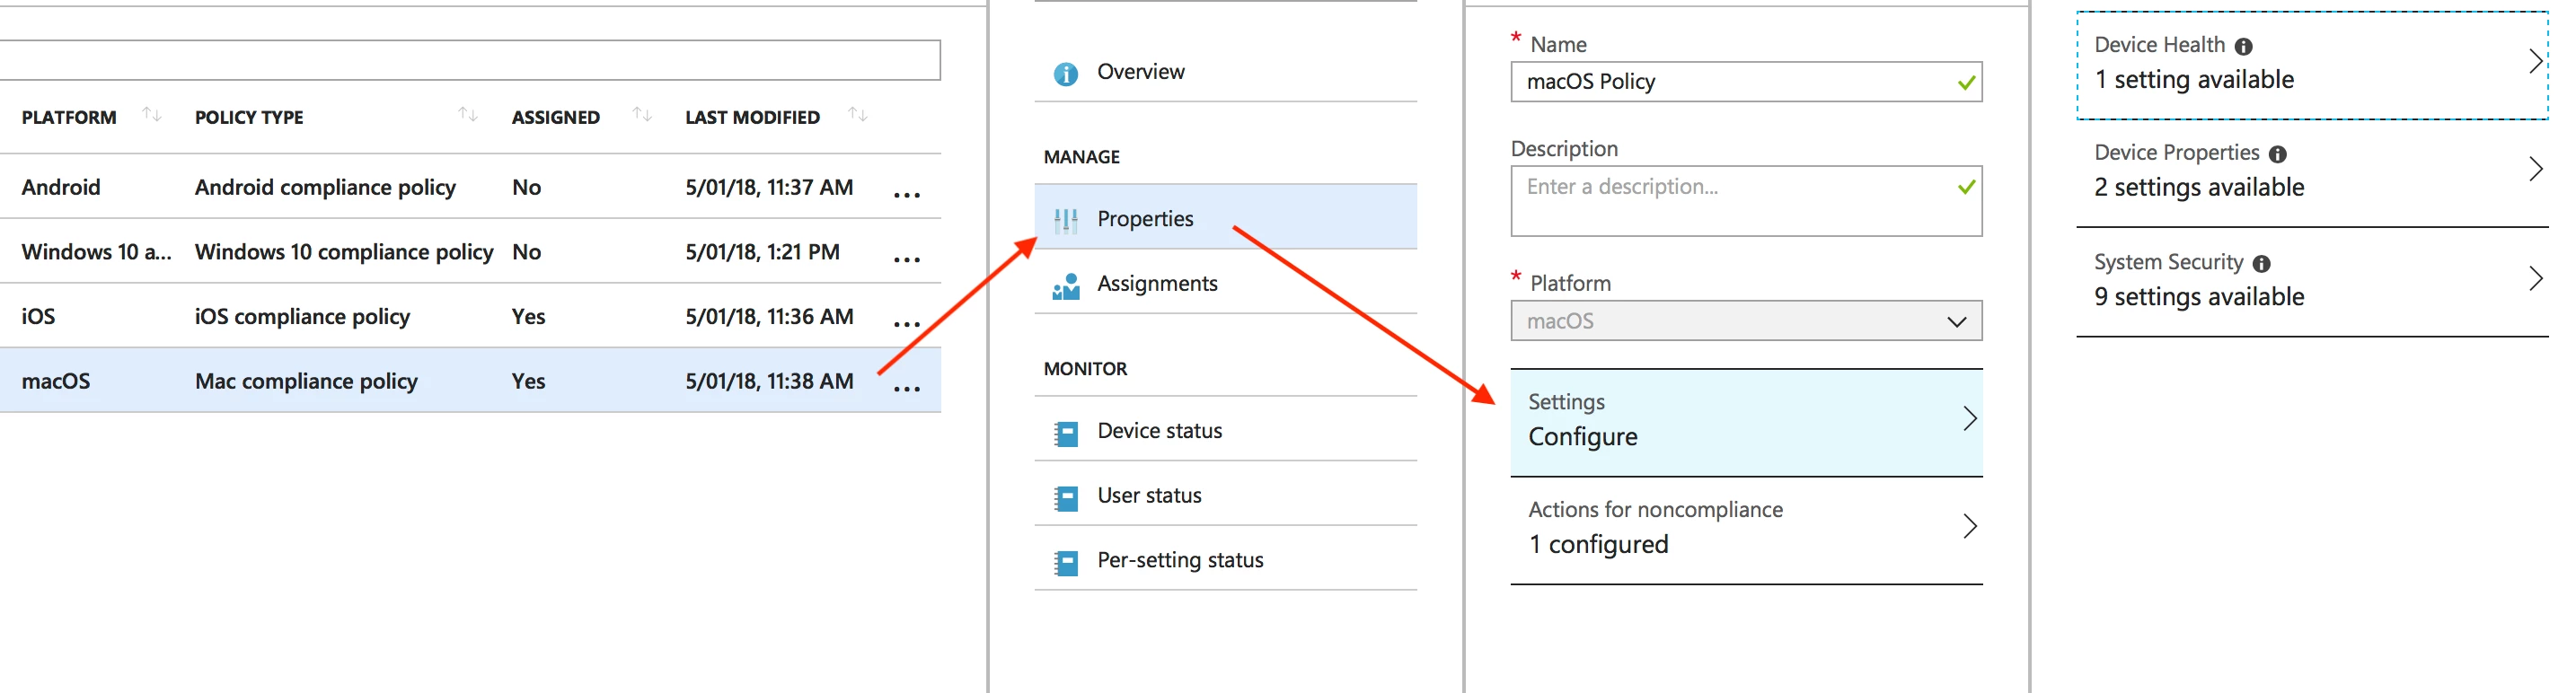Click the 1 setting available text

2194,80
